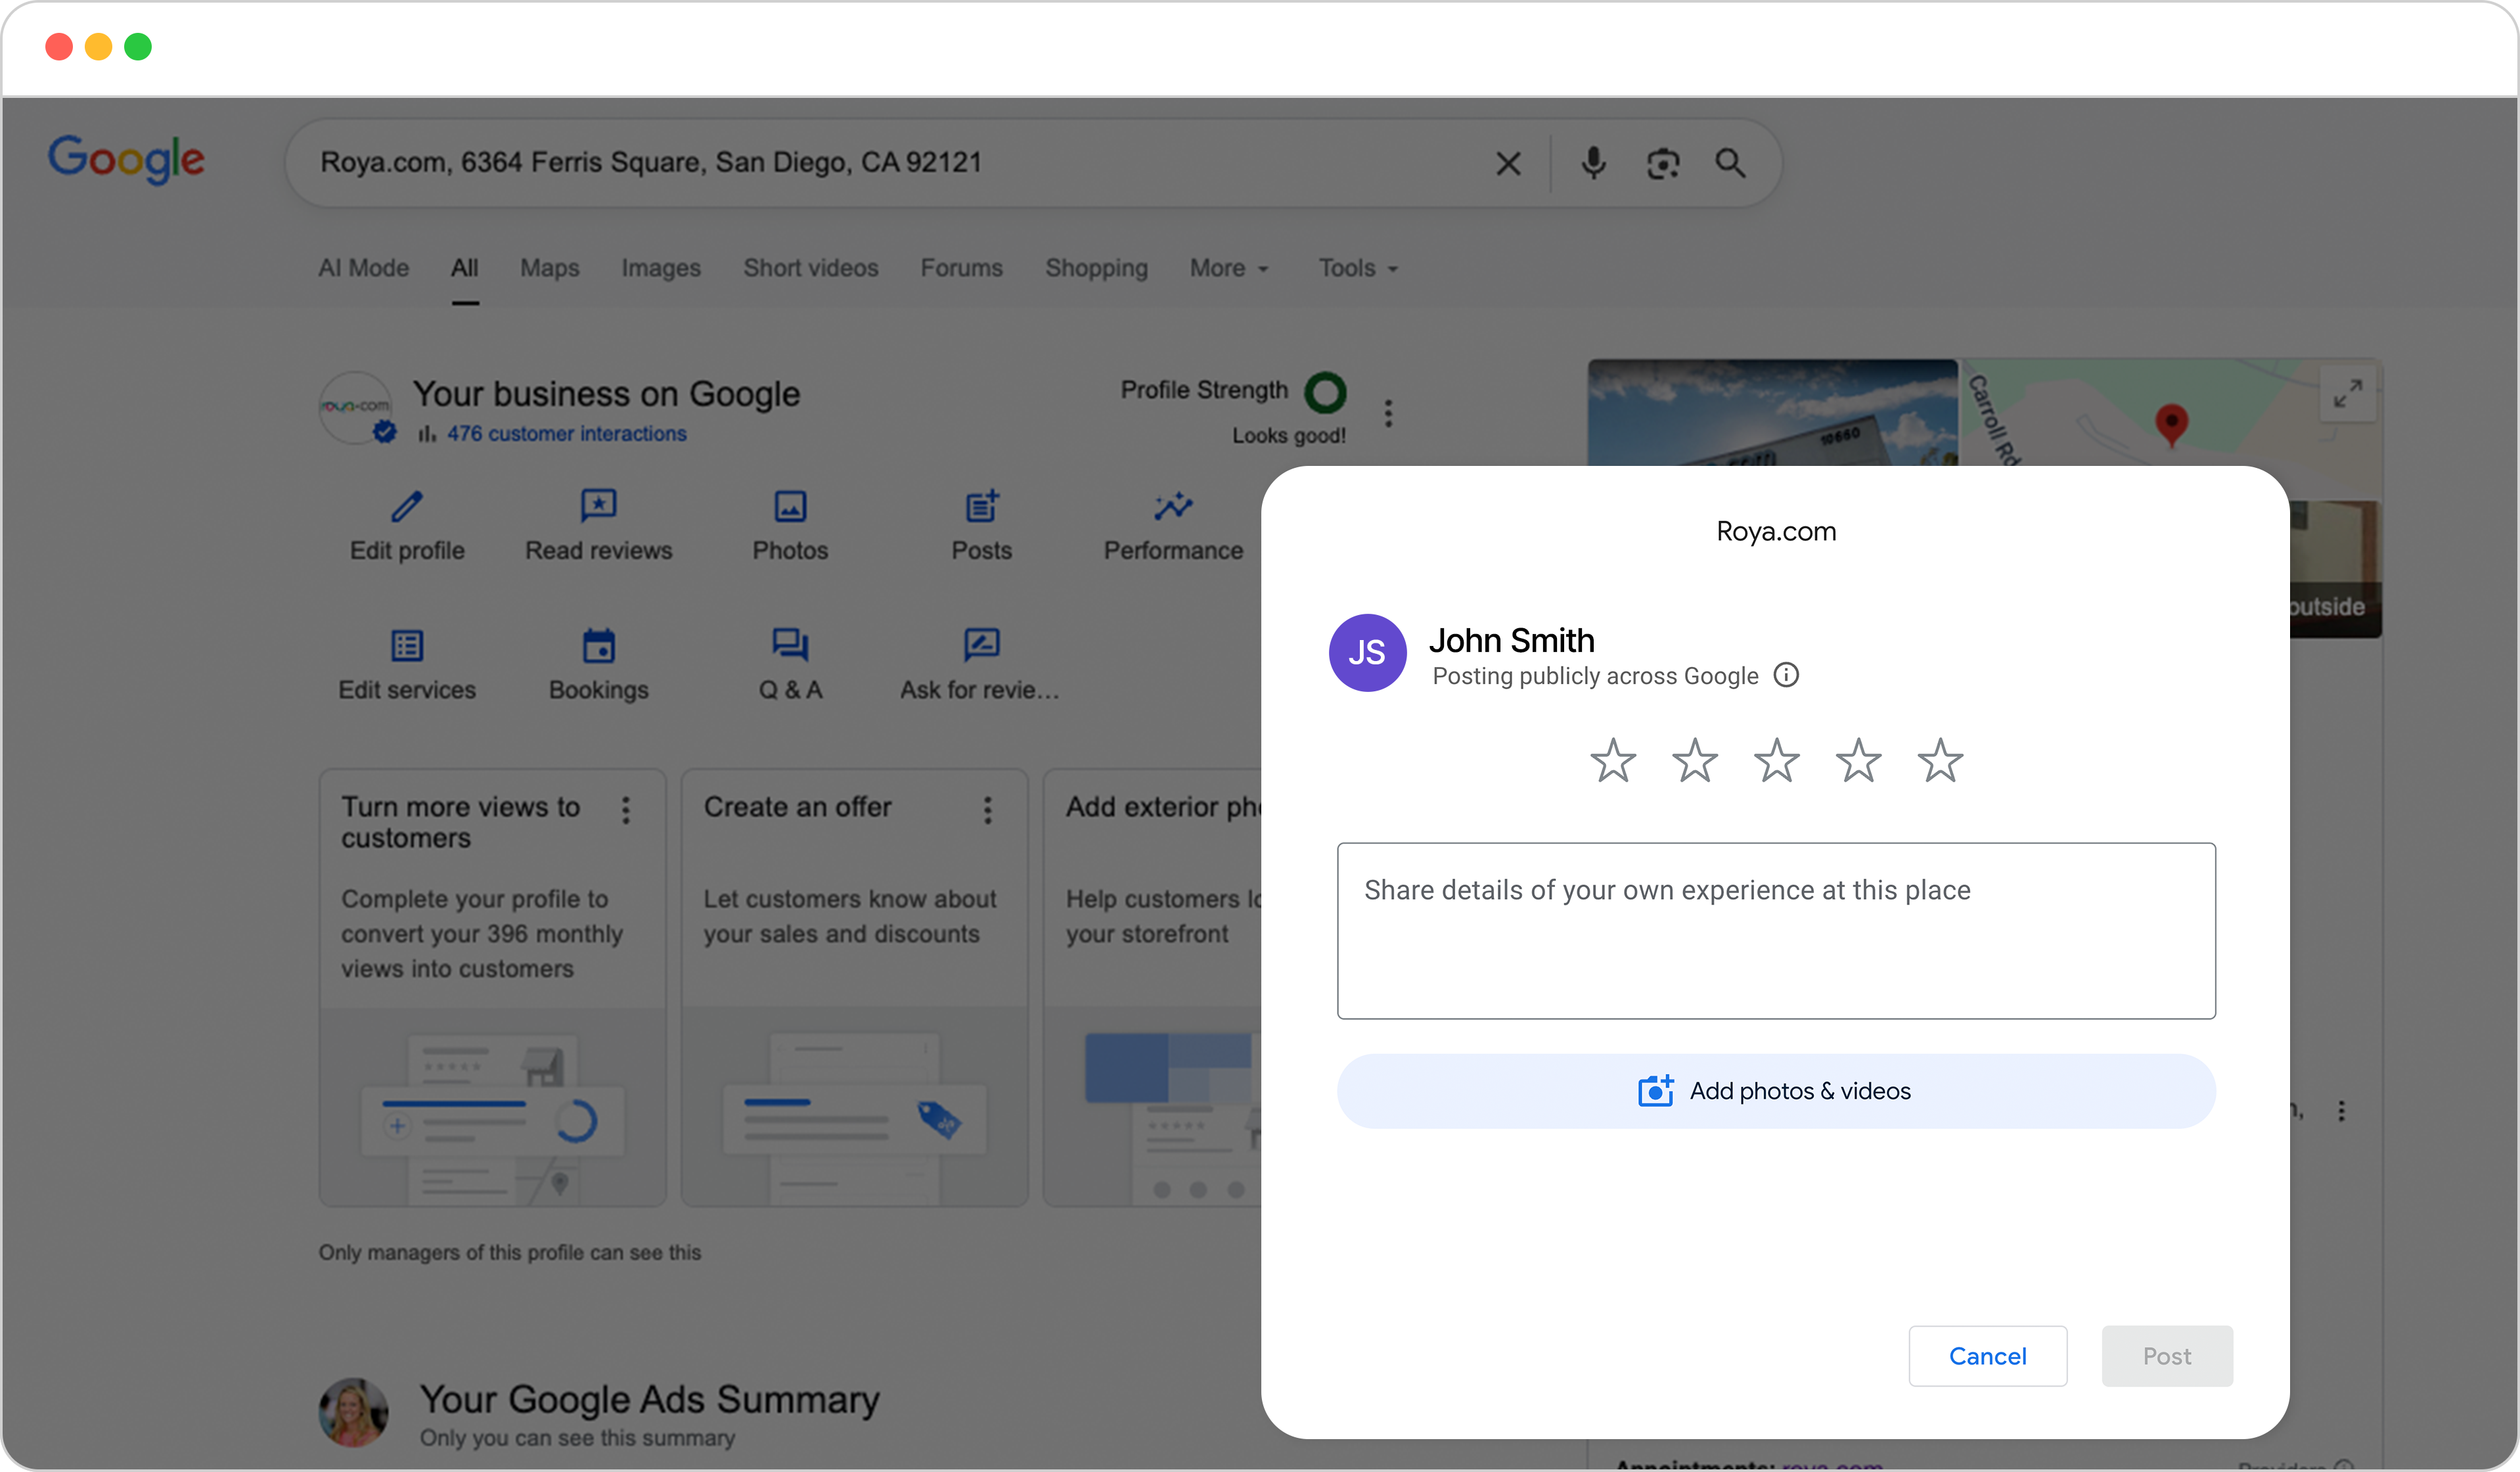Clear the search box with the X icon
Screen dimensions: 2520x1472
(x=1508, y=163)
